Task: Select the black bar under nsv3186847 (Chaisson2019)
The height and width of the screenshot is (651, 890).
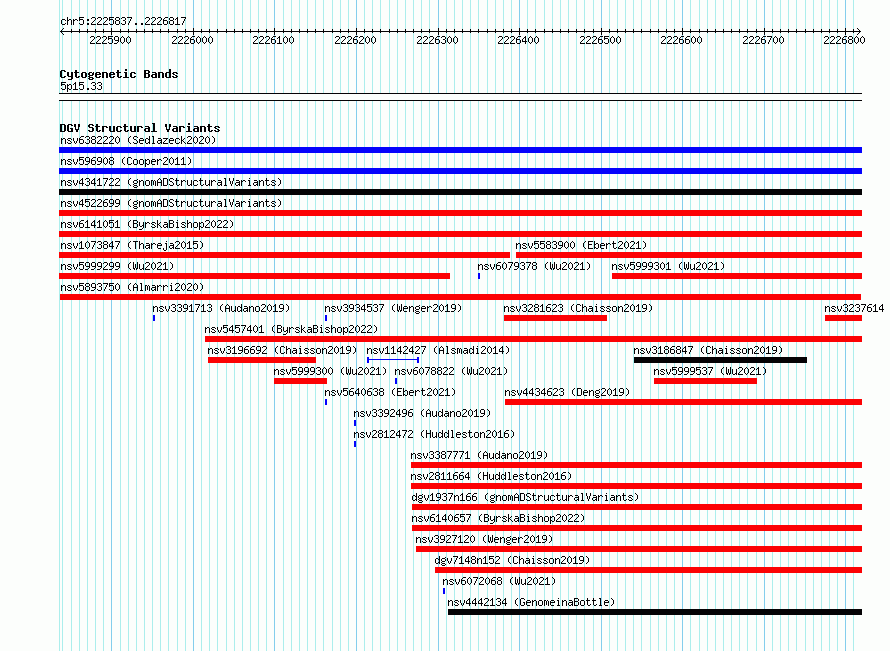Action: [x=720, y=360]
